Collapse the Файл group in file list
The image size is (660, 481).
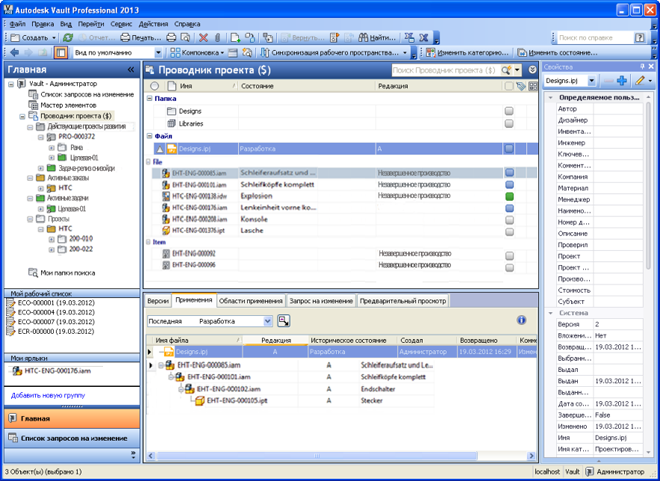click(x=149, y=136)
